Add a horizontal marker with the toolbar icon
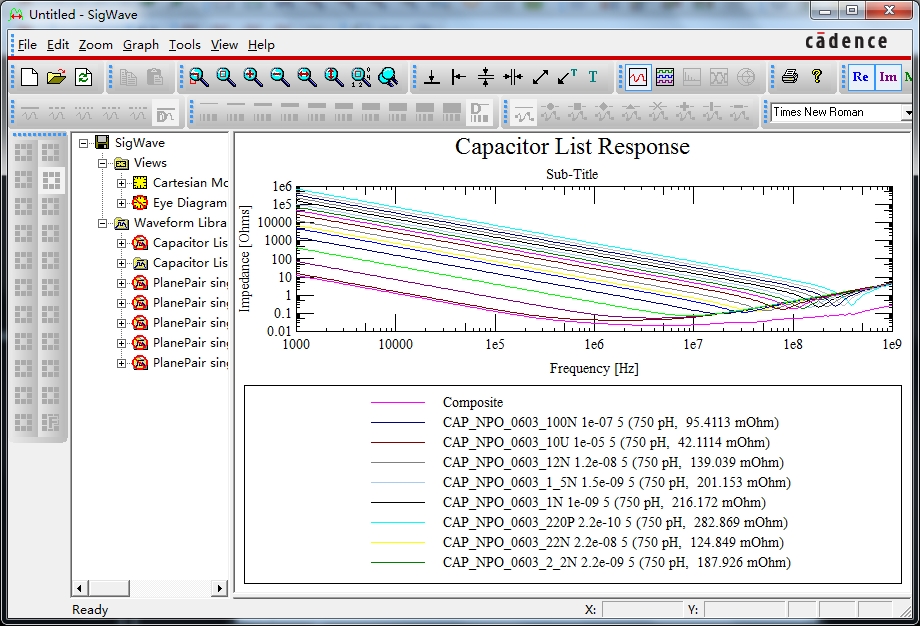This screenshot has height=626, width=920. pyautogui.click(x=432, y=77)
